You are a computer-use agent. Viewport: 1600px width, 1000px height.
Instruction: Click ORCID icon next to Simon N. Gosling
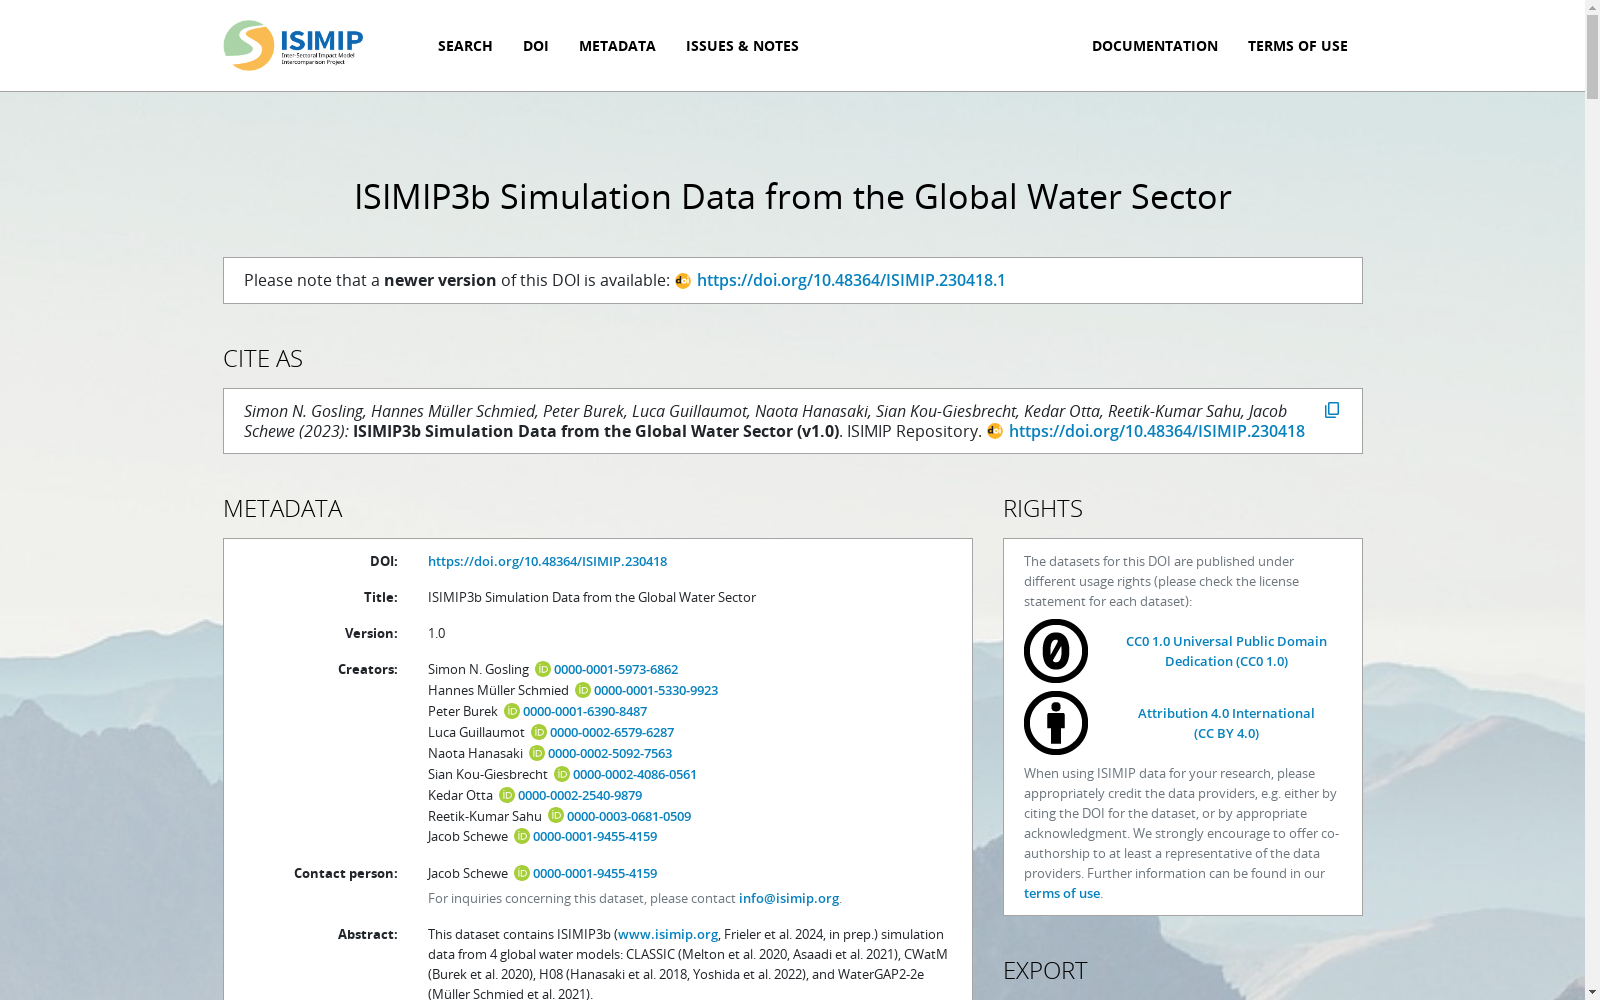542,669
